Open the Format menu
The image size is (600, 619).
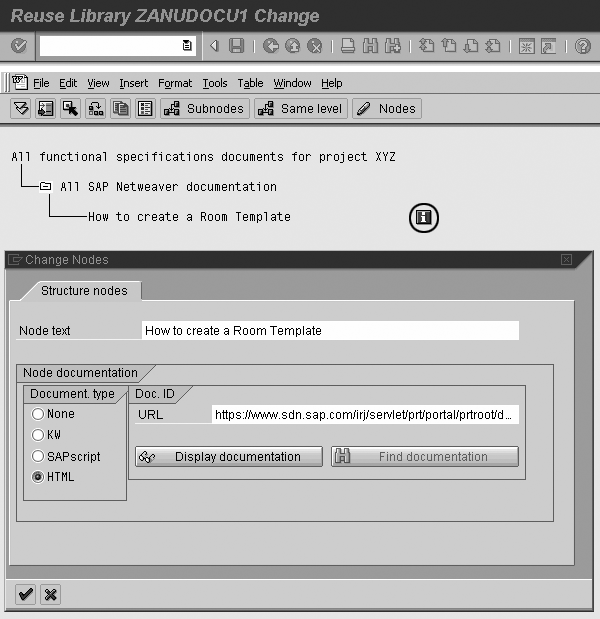click(x=175, y=83)
